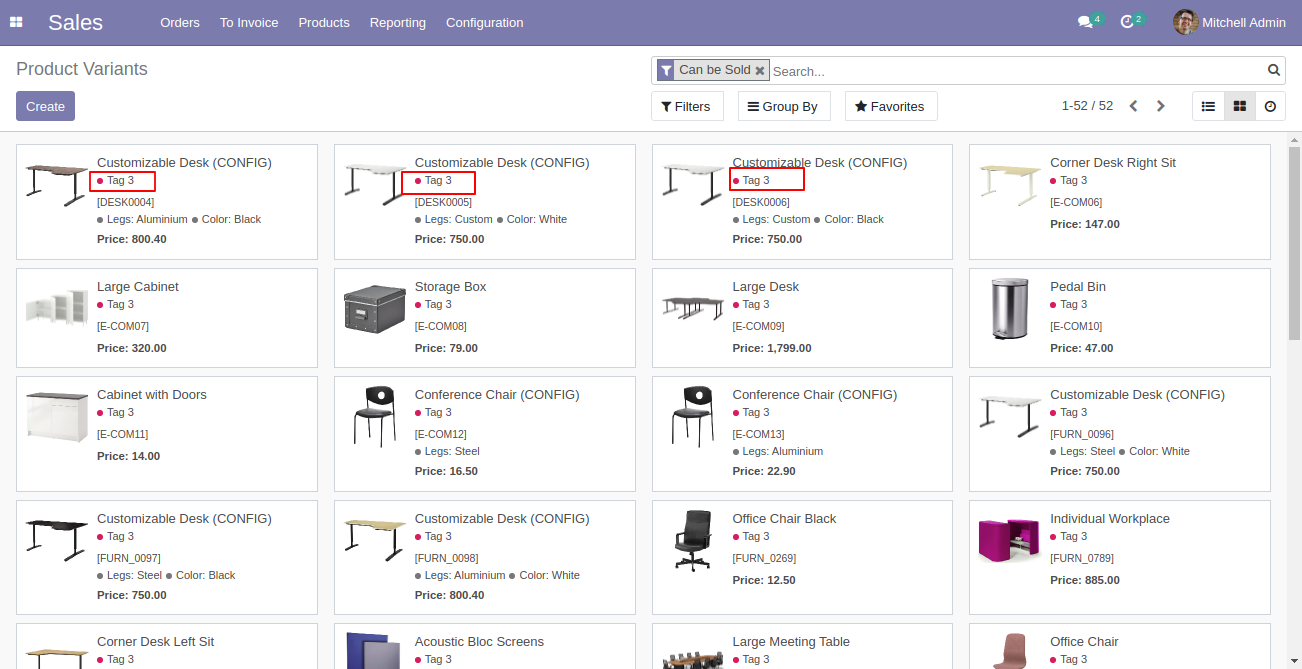The width and height of the screenshot is (1302, 669).
Task: Open the To Invoice menu
Action: click(249, 22)
